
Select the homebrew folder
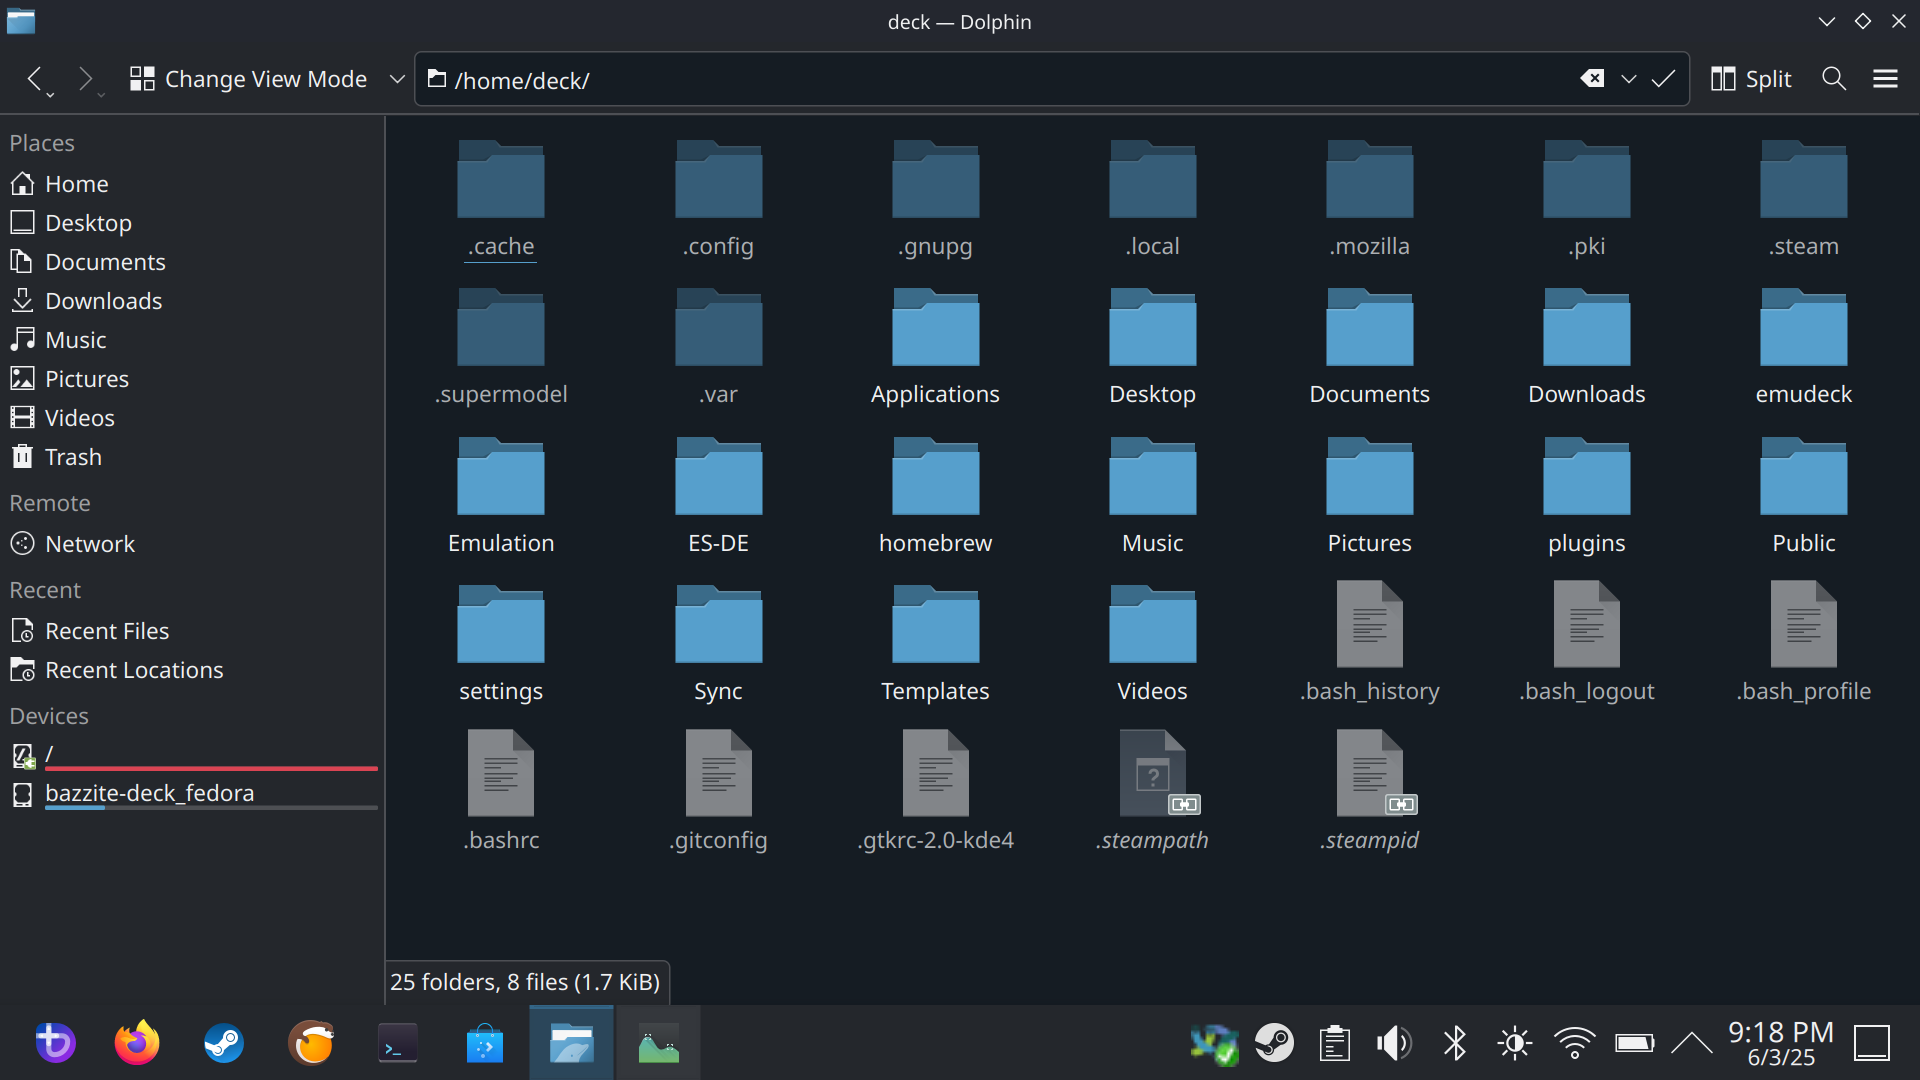[935, 496]
